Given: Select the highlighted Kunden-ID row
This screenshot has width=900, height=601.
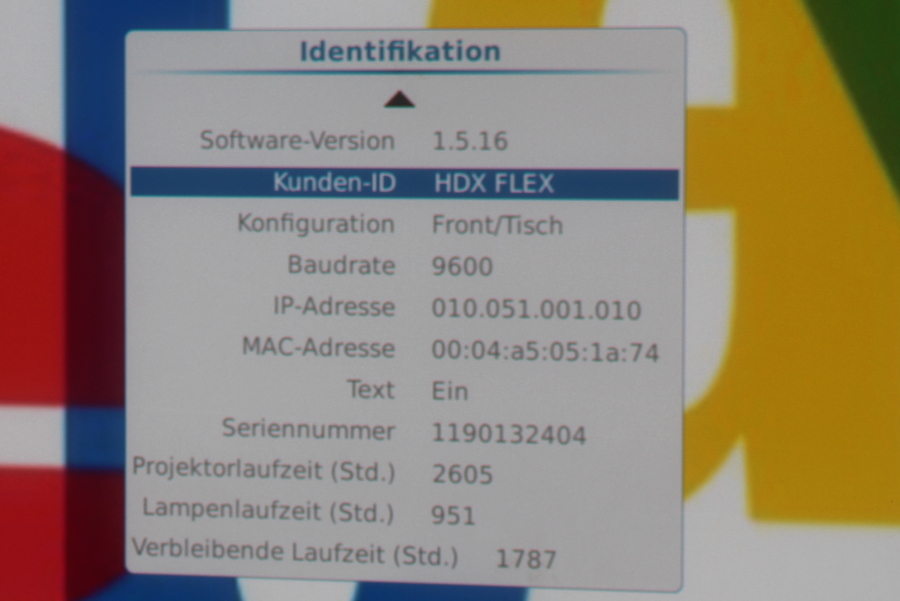Looking at the screenshot, I should coord(405,183).
